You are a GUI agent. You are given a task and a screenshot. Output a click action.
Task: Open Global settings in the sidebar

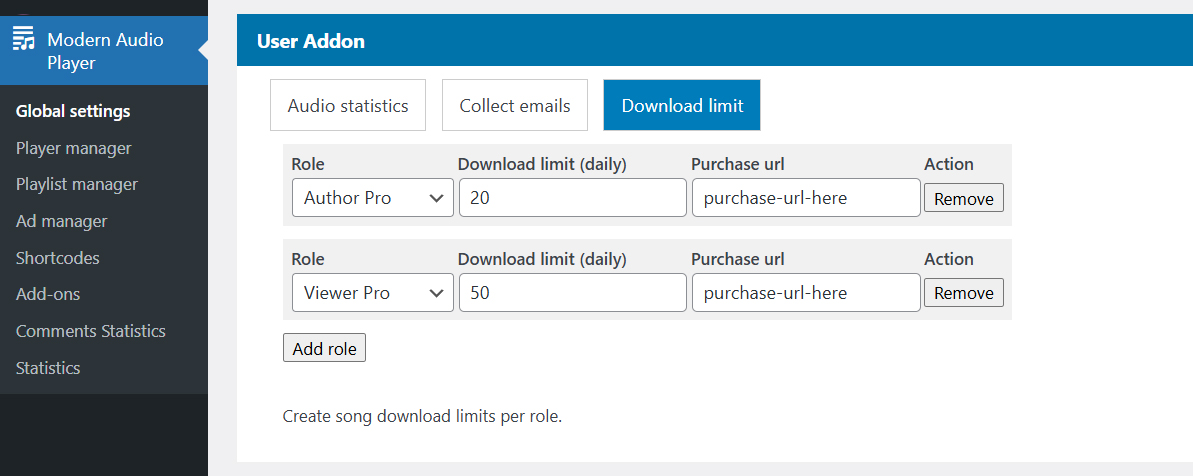click(x=73, y=111)
